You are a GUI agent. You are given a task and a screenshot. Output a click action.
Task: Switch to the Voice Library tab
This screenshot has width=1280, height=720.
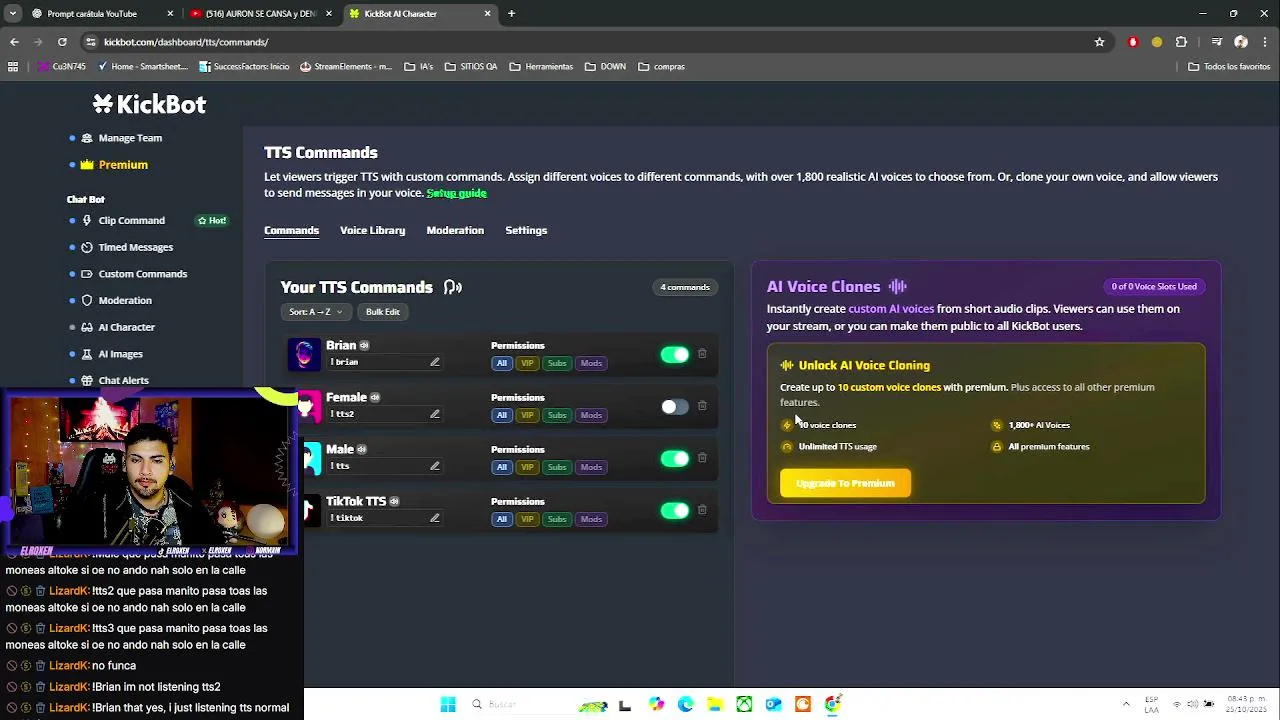pos(372,230)
